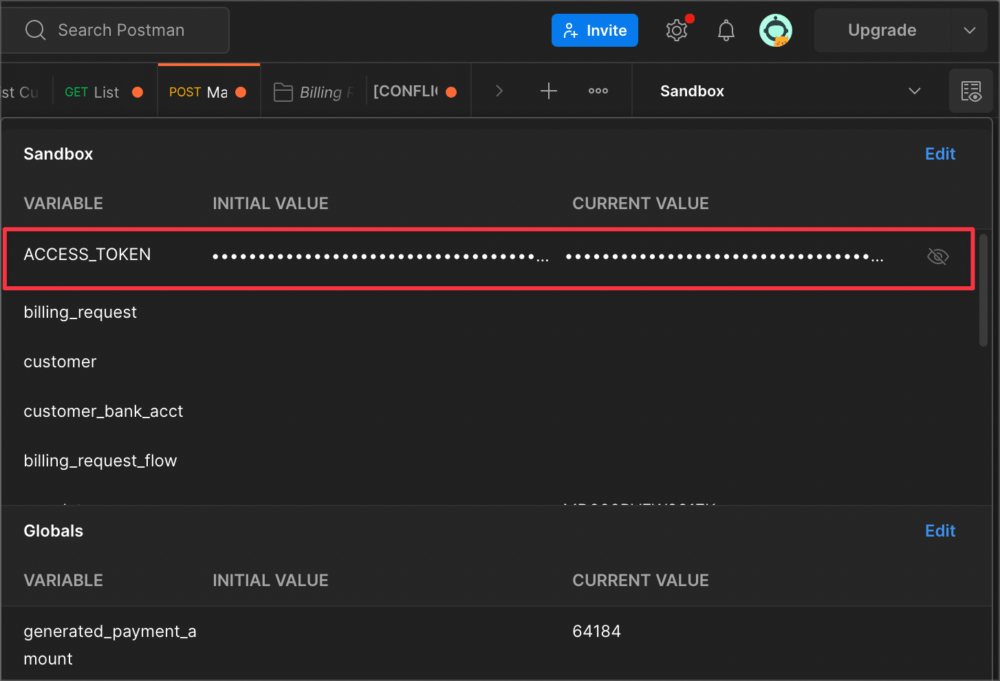This screenshot has width=1000, height=681.
Task: Open the settings gear icon
Action: [x=677, y=30]
